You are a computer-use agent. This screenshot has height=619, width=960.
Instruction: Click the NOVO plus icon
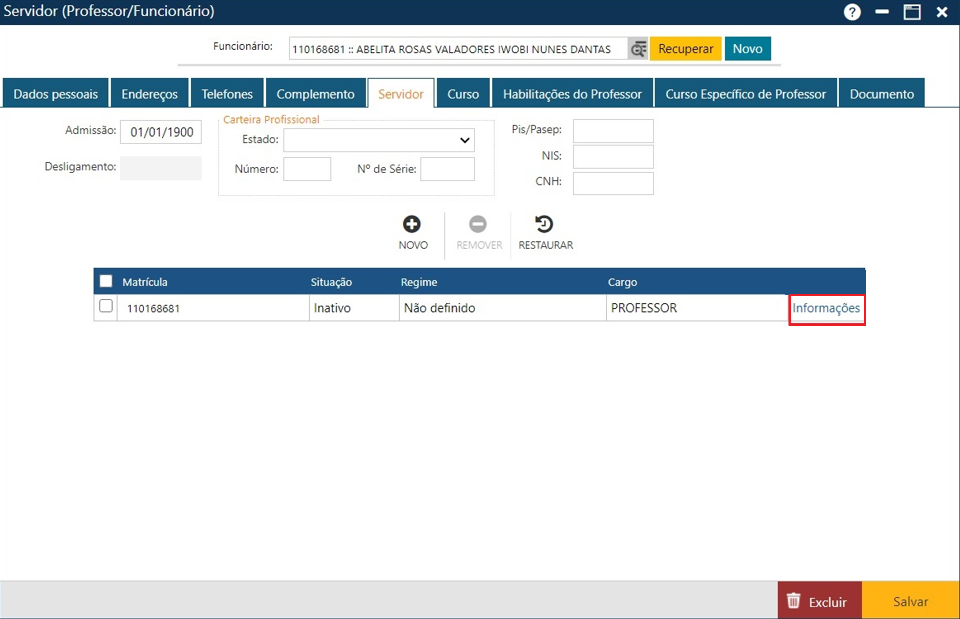pyautogui.click(x=412, y=225)
